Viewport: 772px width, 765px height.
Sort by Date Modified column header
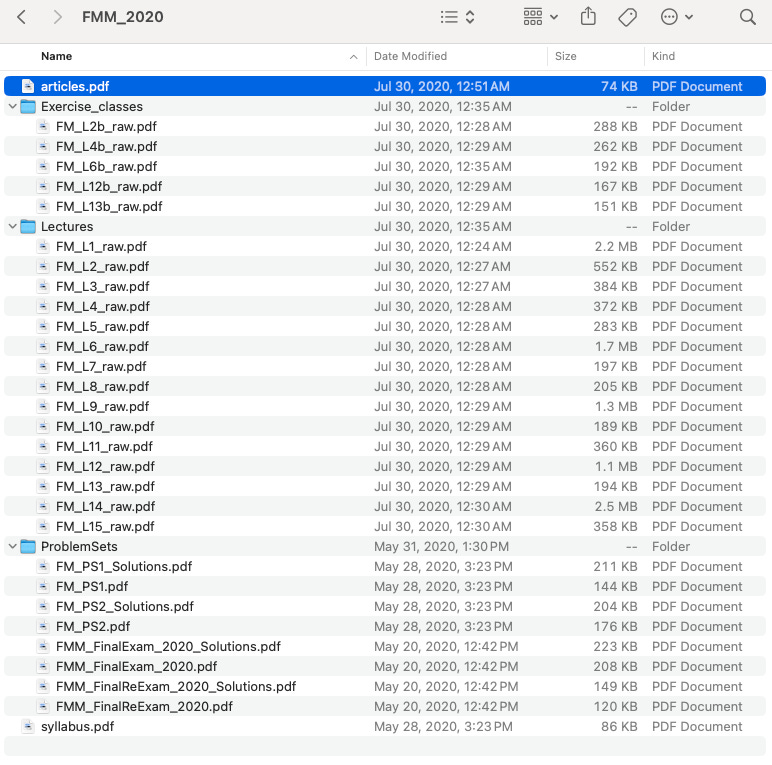(x=410, y=56)
